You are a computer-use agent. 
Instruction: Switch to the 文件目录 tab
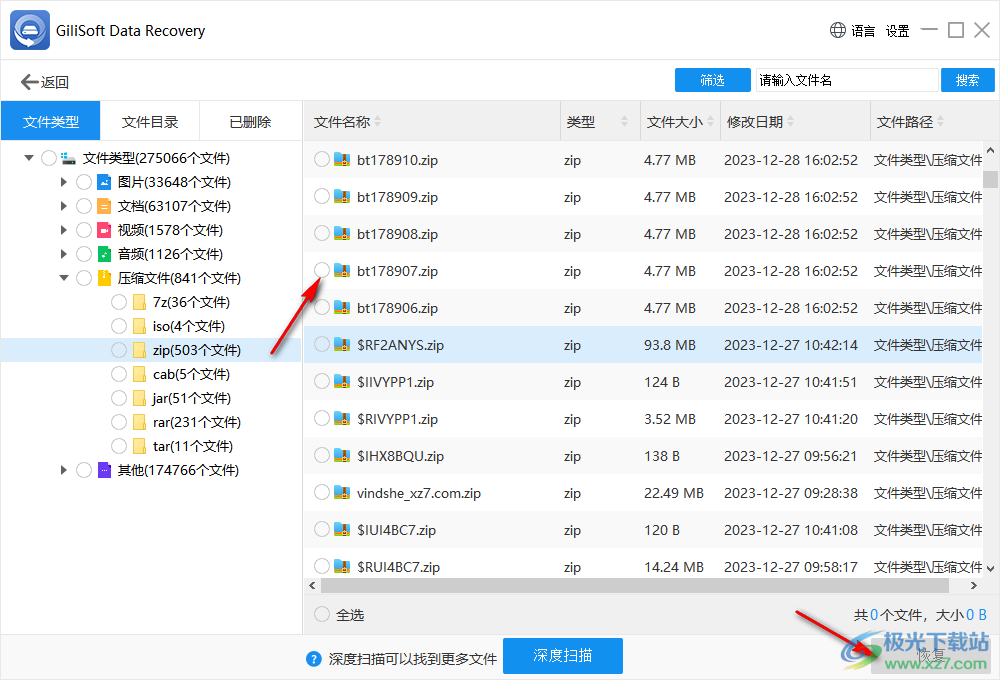click(x=150, y=120)
